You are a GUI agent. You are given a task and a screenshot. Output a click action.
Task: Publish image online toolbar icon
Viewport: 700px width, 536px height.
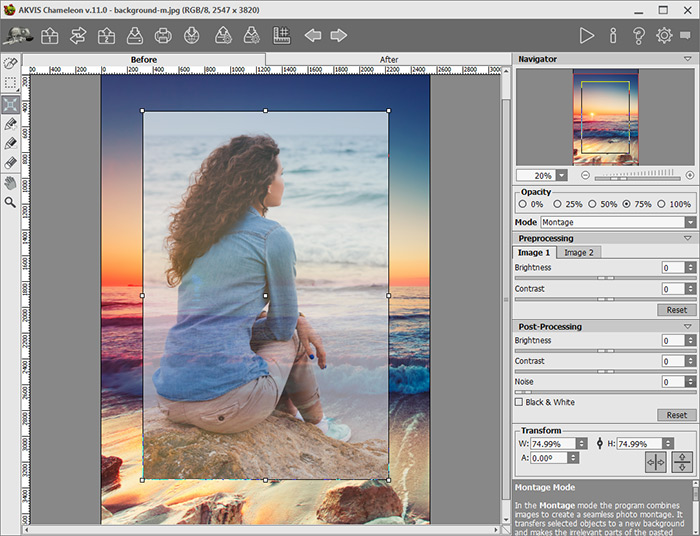click(x=192, y=36)
